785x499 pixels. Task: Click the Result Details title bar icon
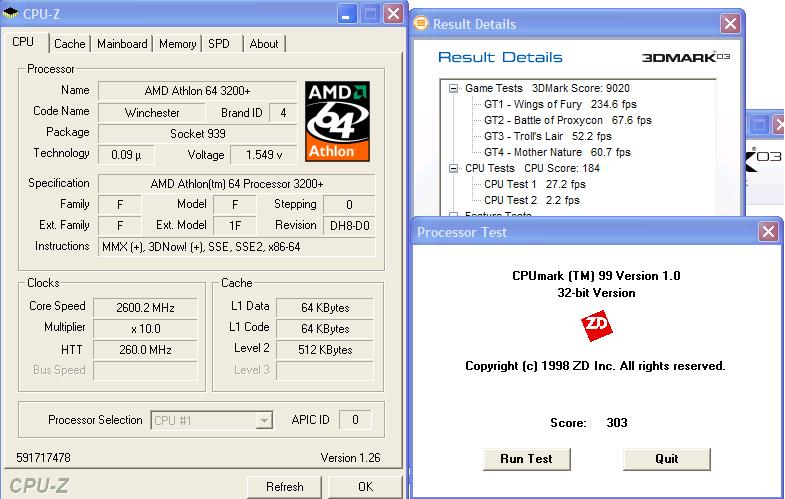422,23
